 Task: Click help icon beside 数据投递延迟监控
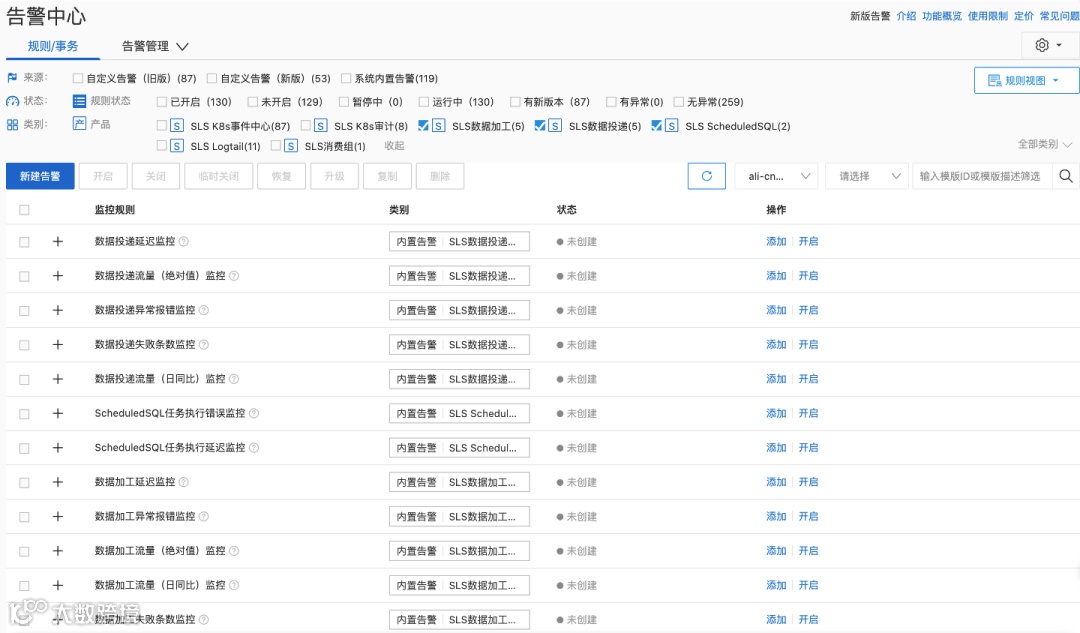[184, 242]
